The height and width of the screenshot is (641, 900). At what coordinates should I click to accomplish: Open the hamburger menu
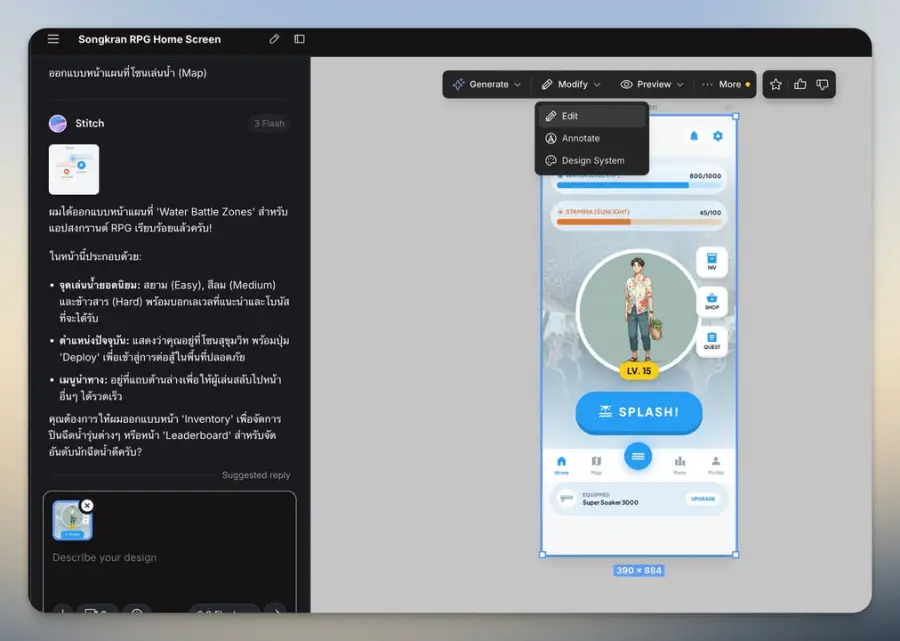coord(53,39)
